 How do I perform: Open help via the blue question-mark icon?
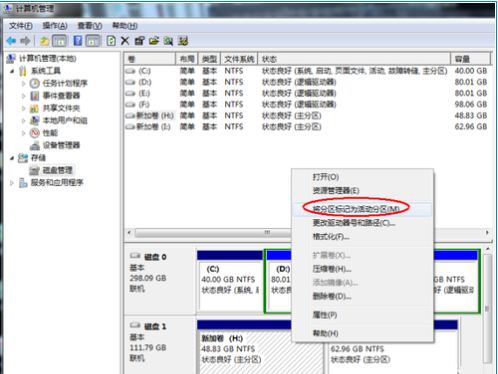pos(78,41)
